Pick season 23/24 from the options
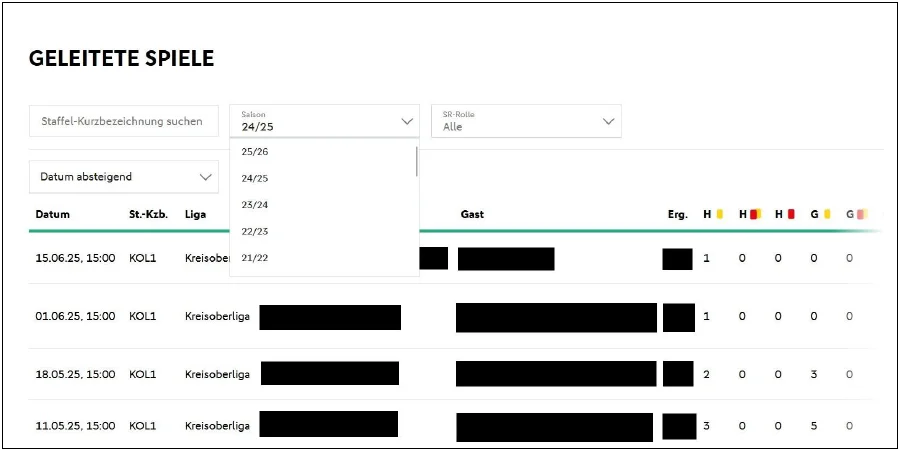The width and height of the screenshot is (900, 450). tap(256, 205)
